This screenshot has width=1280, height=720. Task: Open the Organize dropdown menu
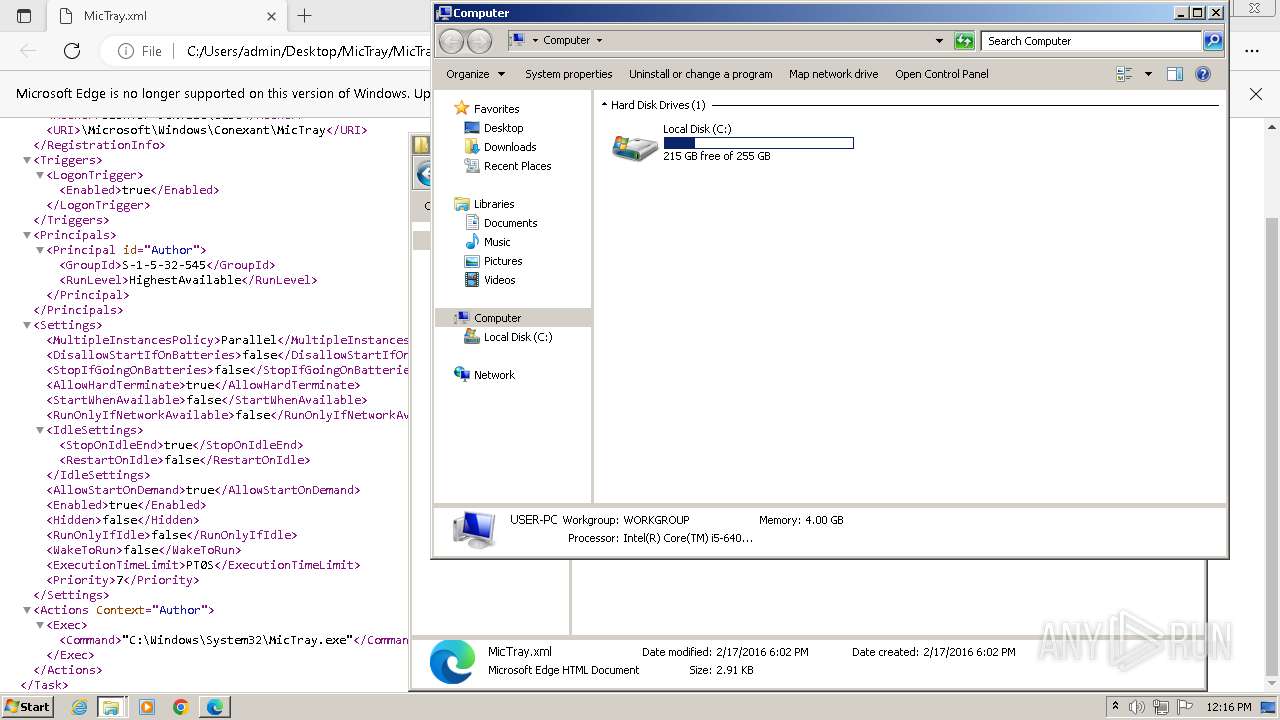click(x=476, y=74)
